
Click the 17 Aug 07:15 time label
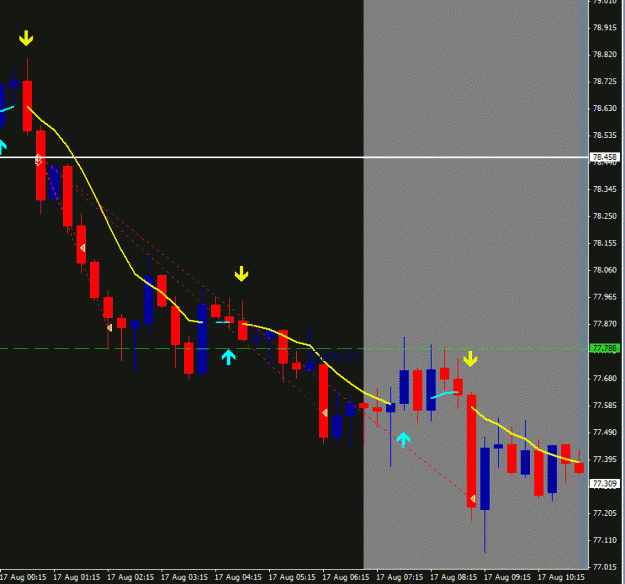pos(399,577)
